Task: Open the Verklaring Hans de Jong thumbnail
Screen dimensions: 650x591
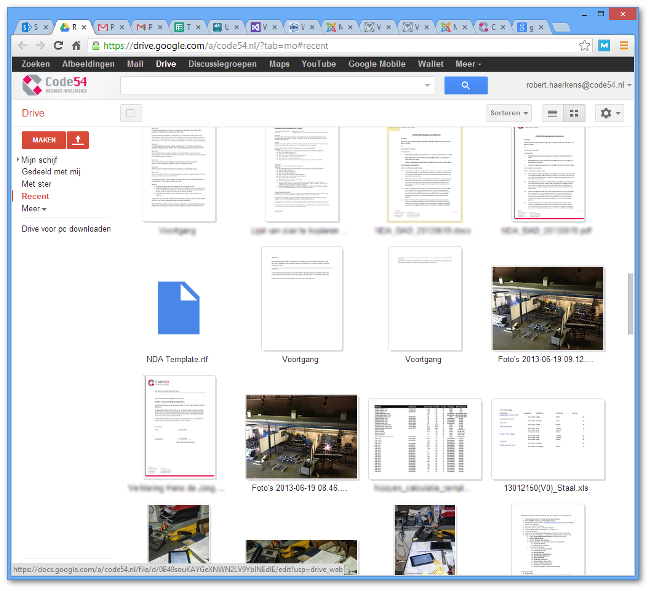Action: tap(179, 426)
